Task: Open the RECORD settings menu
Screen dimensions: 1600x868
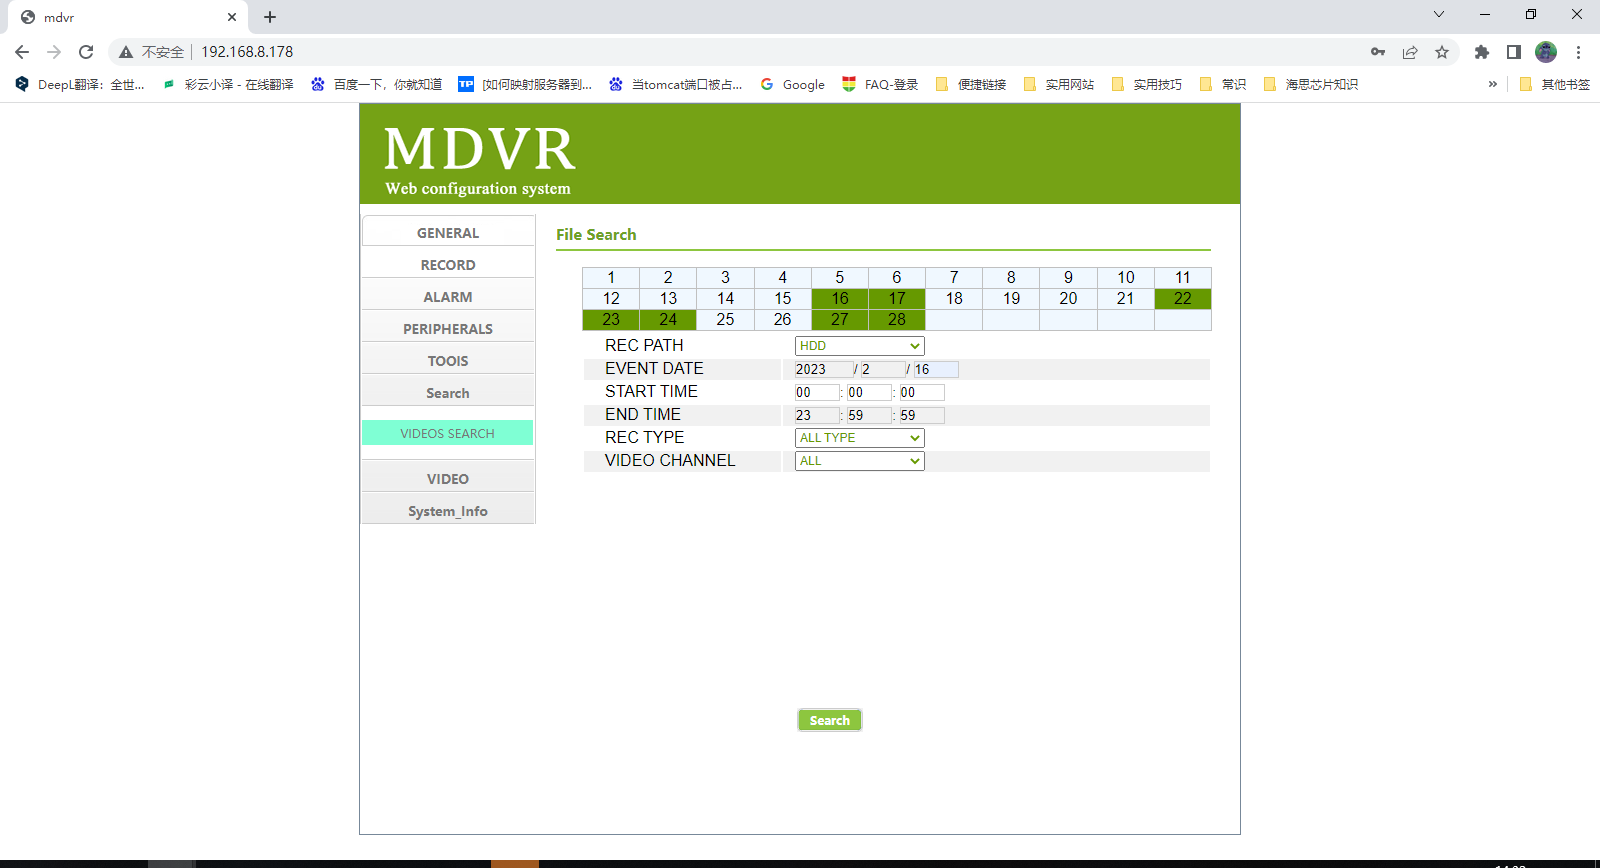Action: [448, 265]
